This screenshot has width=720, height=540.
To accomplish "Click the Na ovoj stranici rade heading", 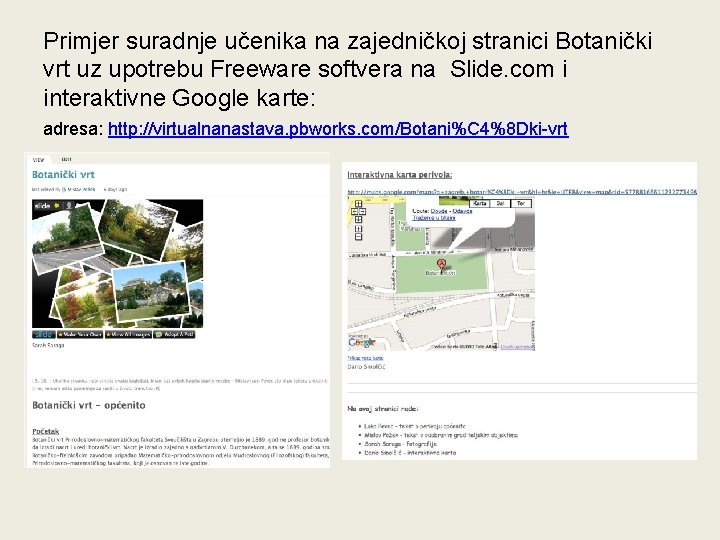I will (383, 409).
